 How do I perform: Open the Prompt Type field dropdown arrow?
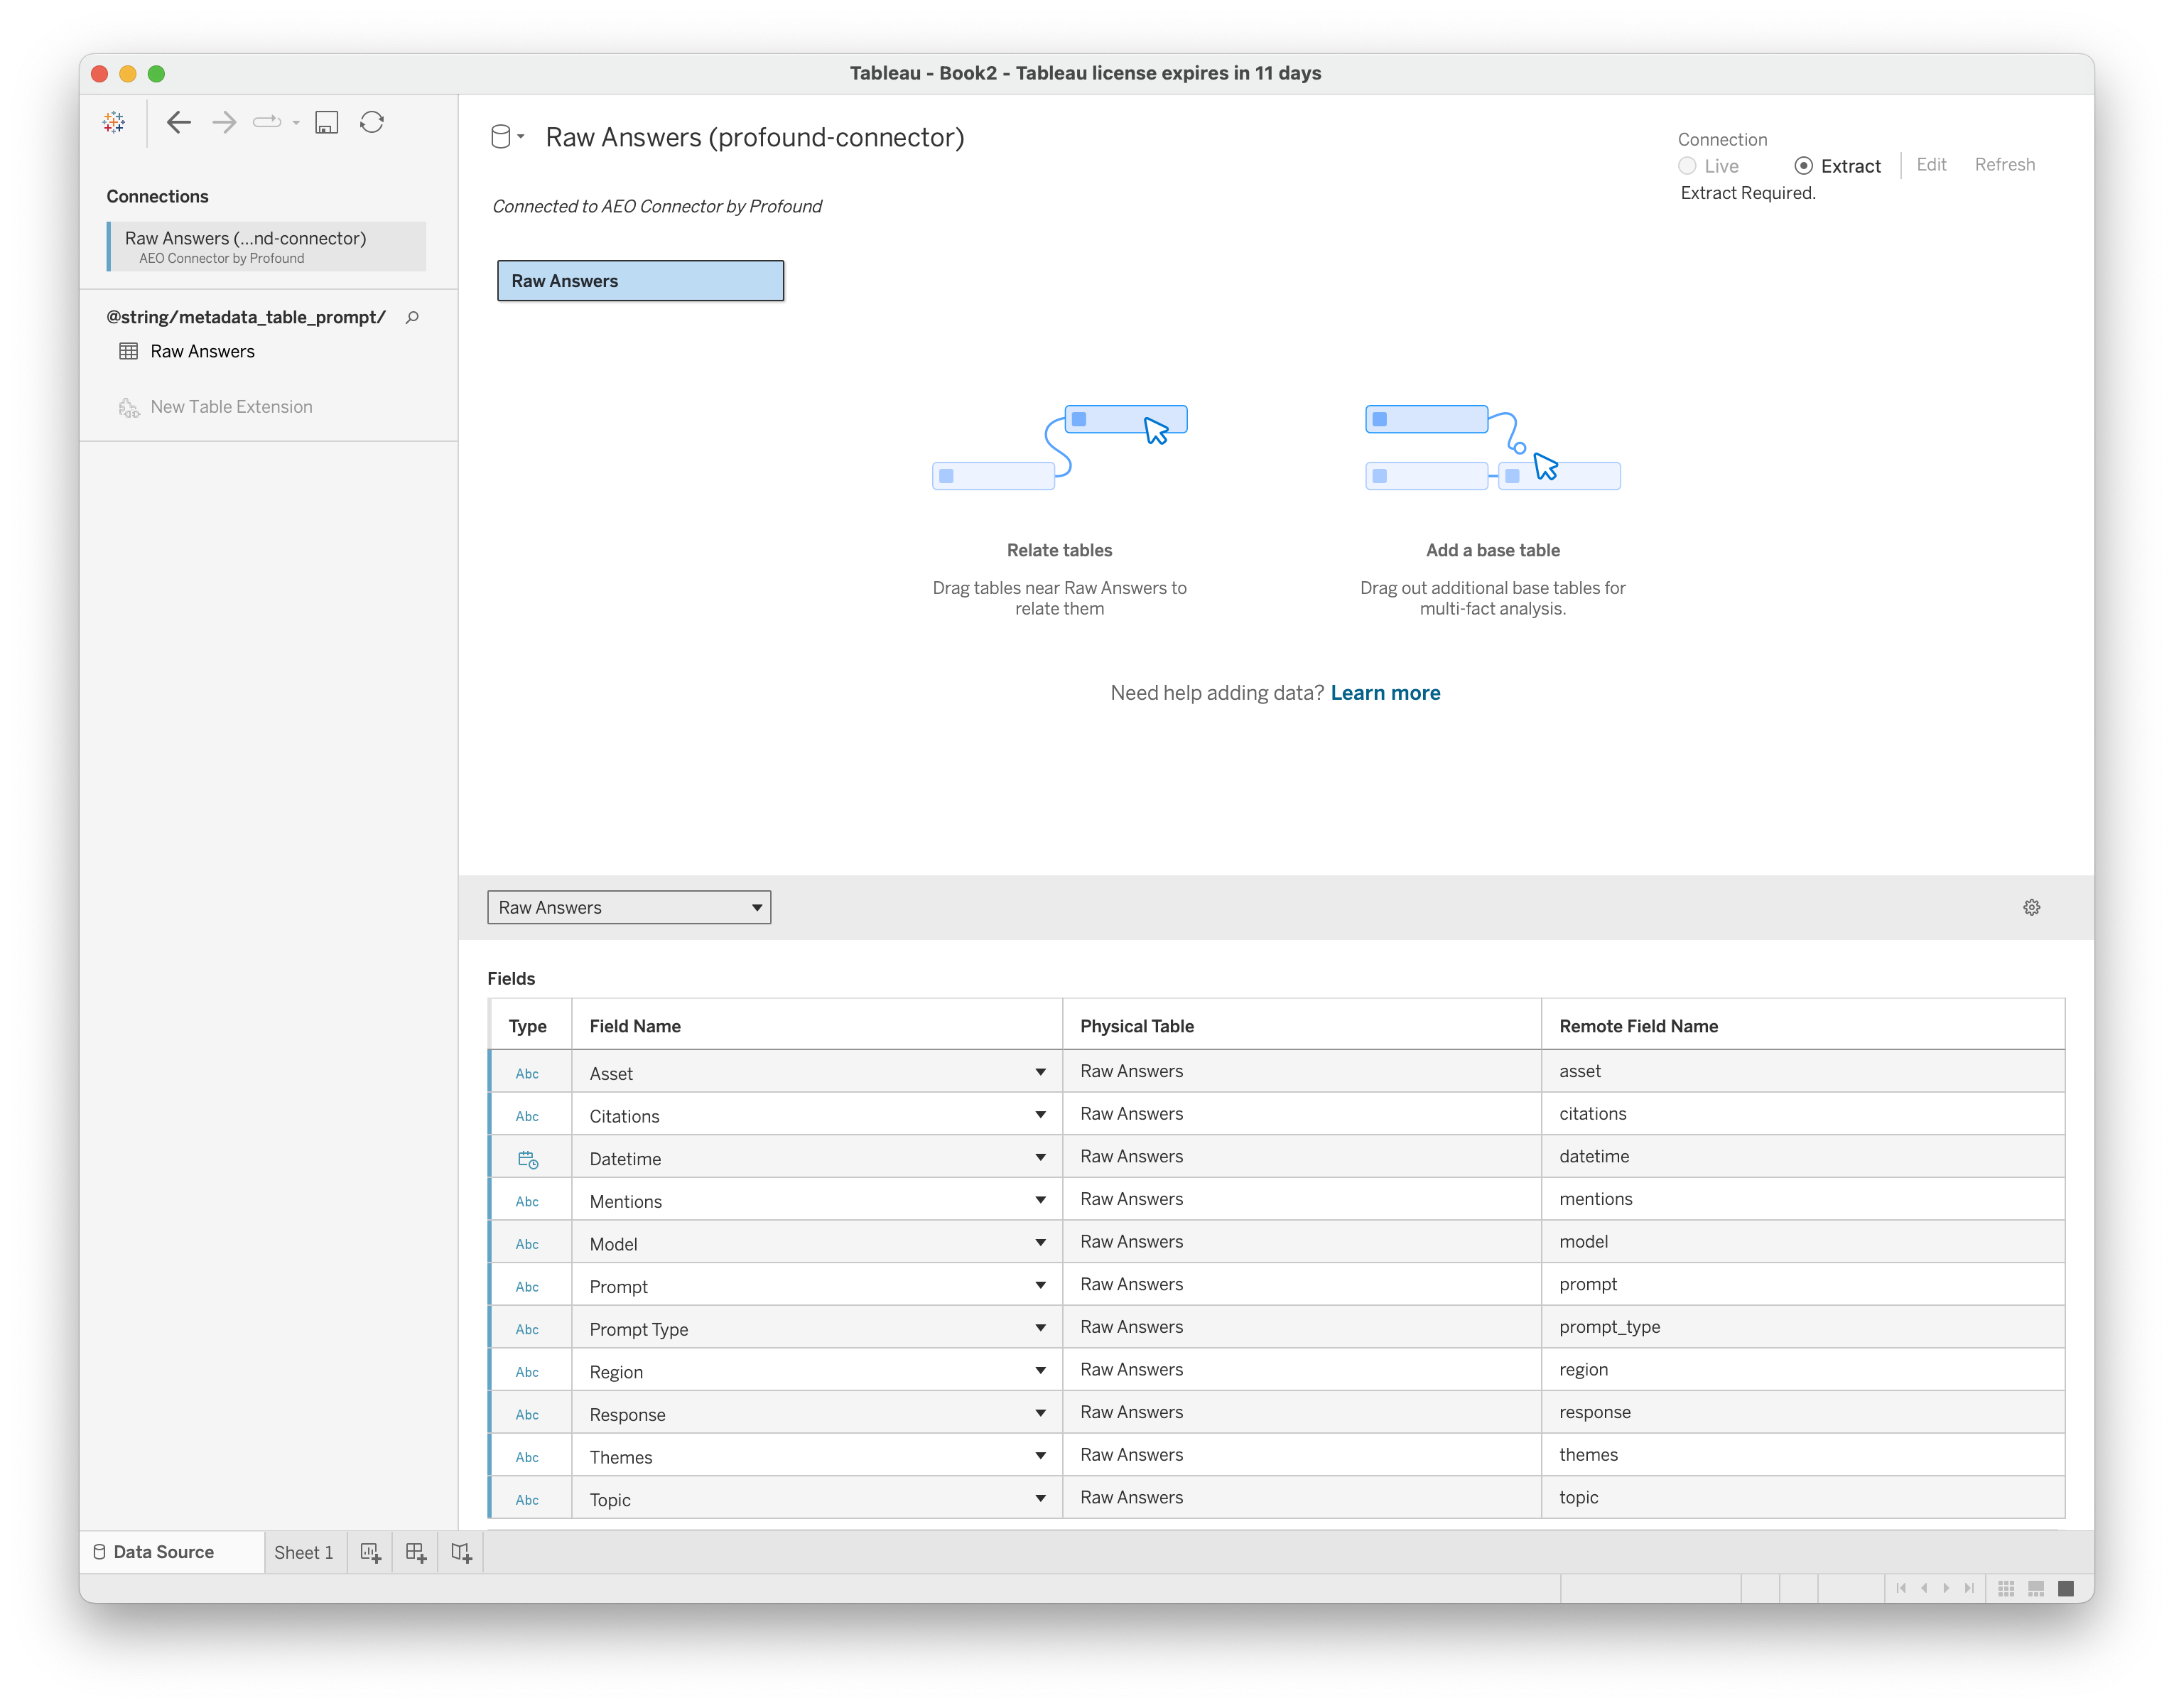point(1040,1328)
